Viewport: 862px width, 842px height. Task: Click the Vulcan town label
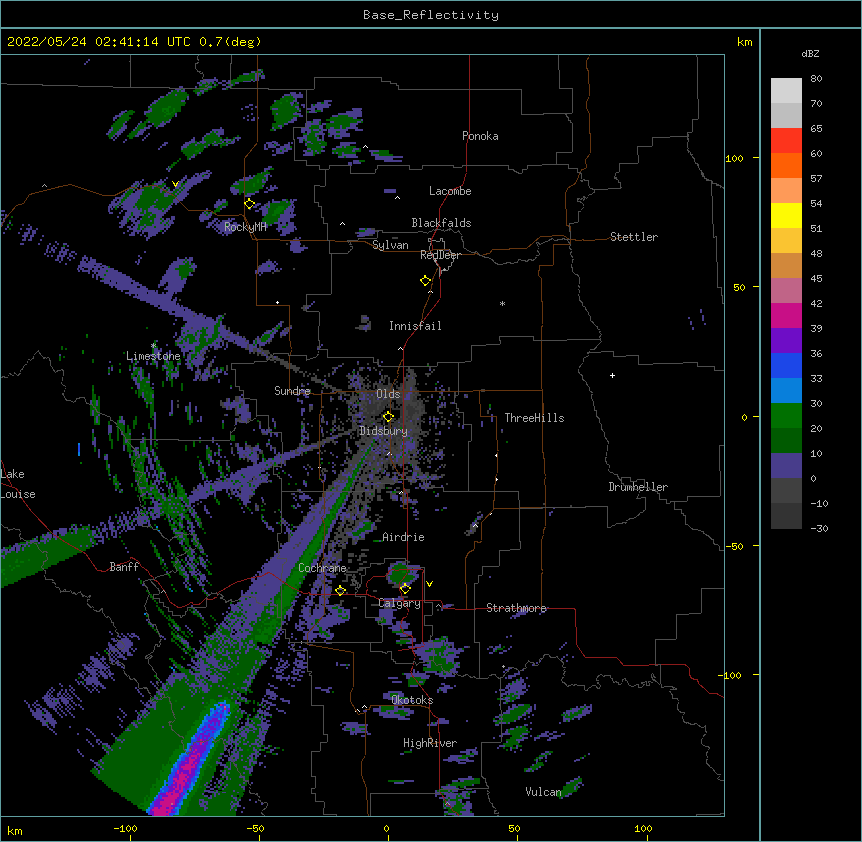(543, 792)
